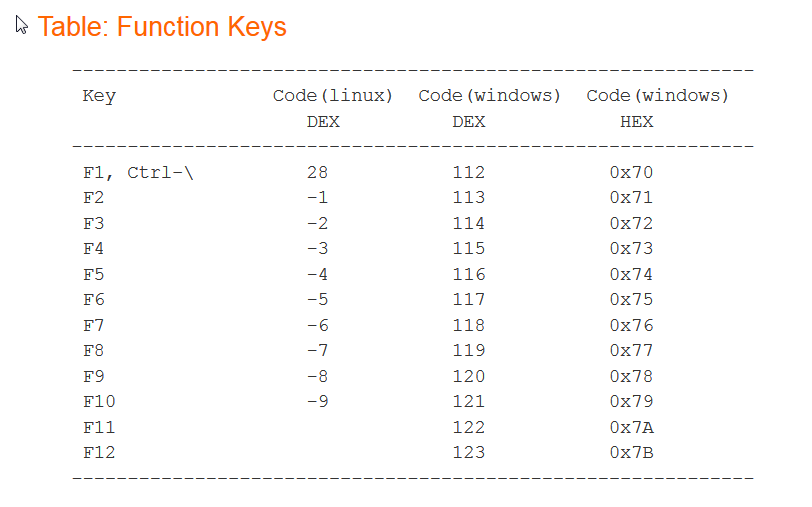
Task: Select the hex value 0x77
Action: (x=631, y=350)
